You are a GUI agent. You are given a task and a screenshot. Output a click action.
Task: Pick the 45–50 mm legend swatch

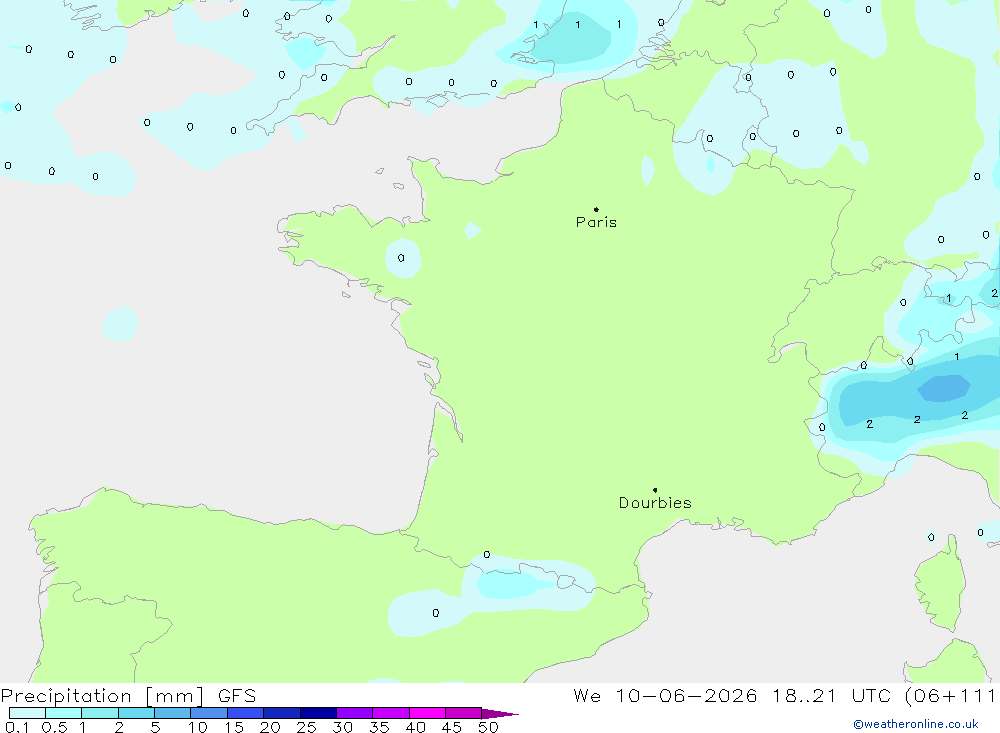pos(464,713)
